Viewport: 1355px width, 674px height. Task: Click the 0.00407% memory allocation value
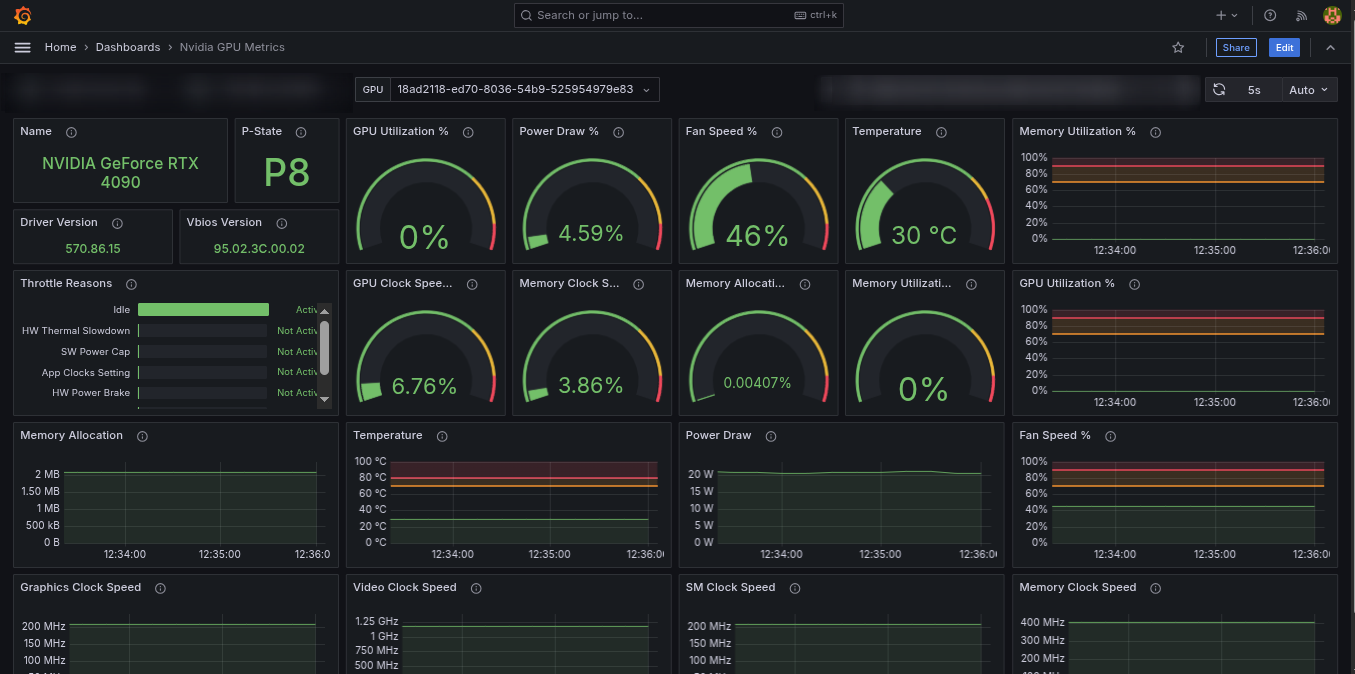click(x=757, y=383)
